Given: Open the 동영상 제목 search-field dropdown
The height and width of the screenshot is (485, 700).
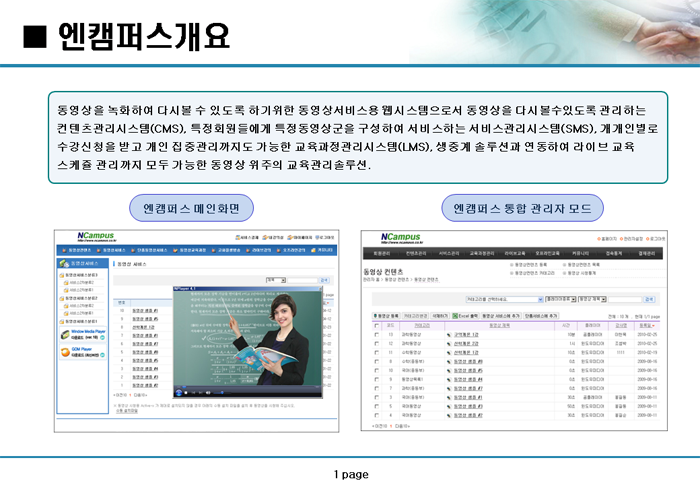Looking at the screenshot, I should tap(592, 299).
